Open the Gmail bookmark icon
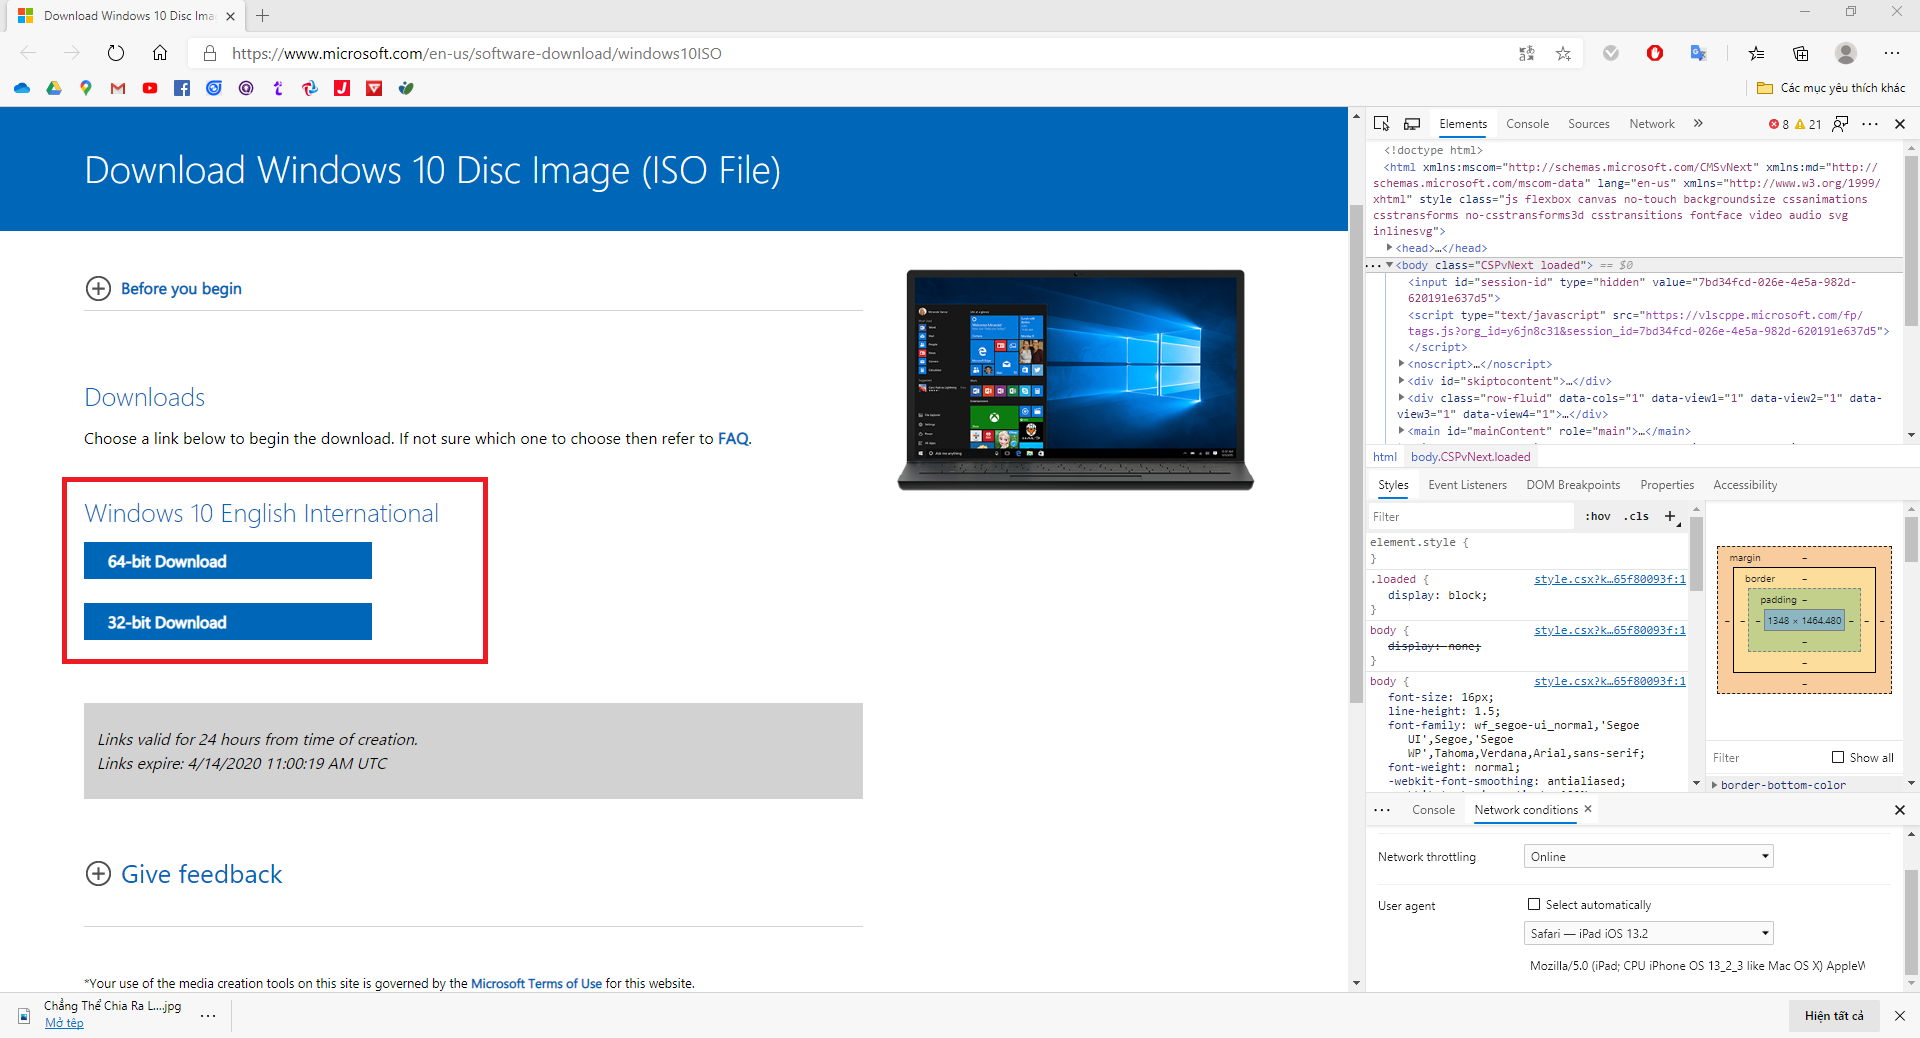The image size is (1920, 1038). coord(118,88)
